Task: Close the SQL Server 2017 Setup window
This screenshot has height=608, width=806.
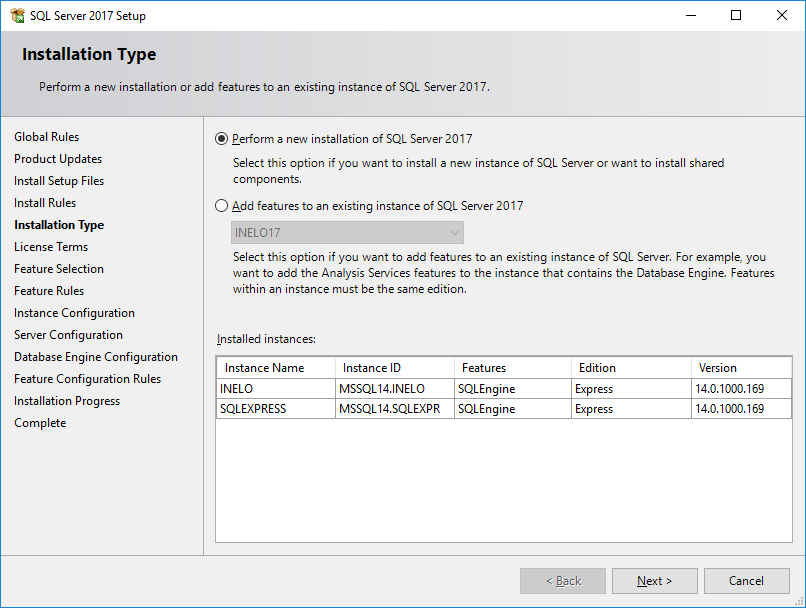Action: pos(782,15)
